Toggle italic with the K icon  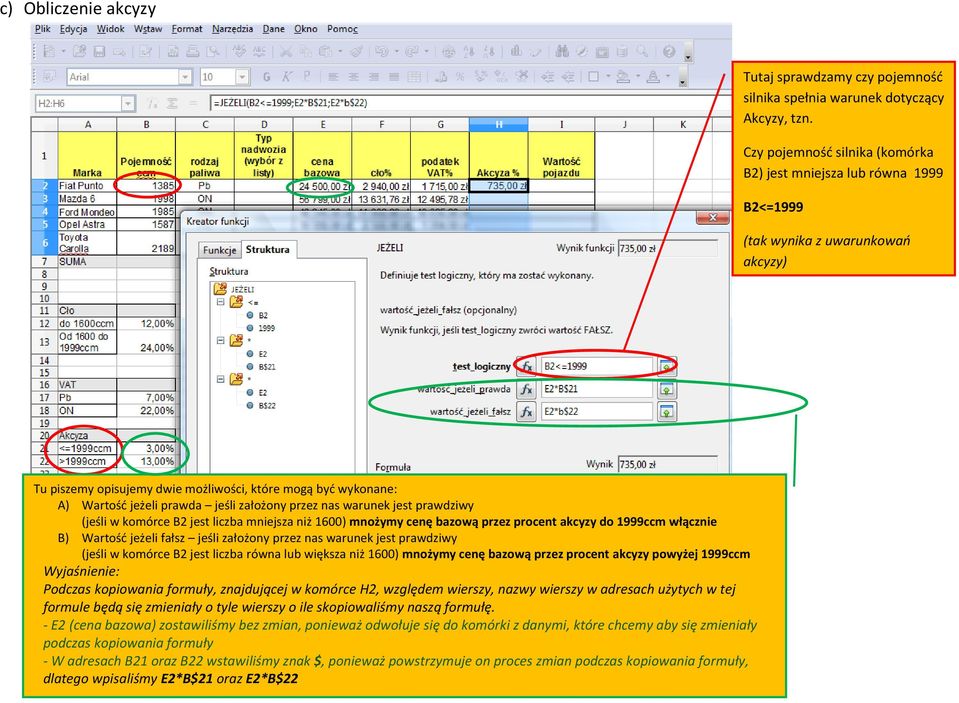[x=286, y=77]
